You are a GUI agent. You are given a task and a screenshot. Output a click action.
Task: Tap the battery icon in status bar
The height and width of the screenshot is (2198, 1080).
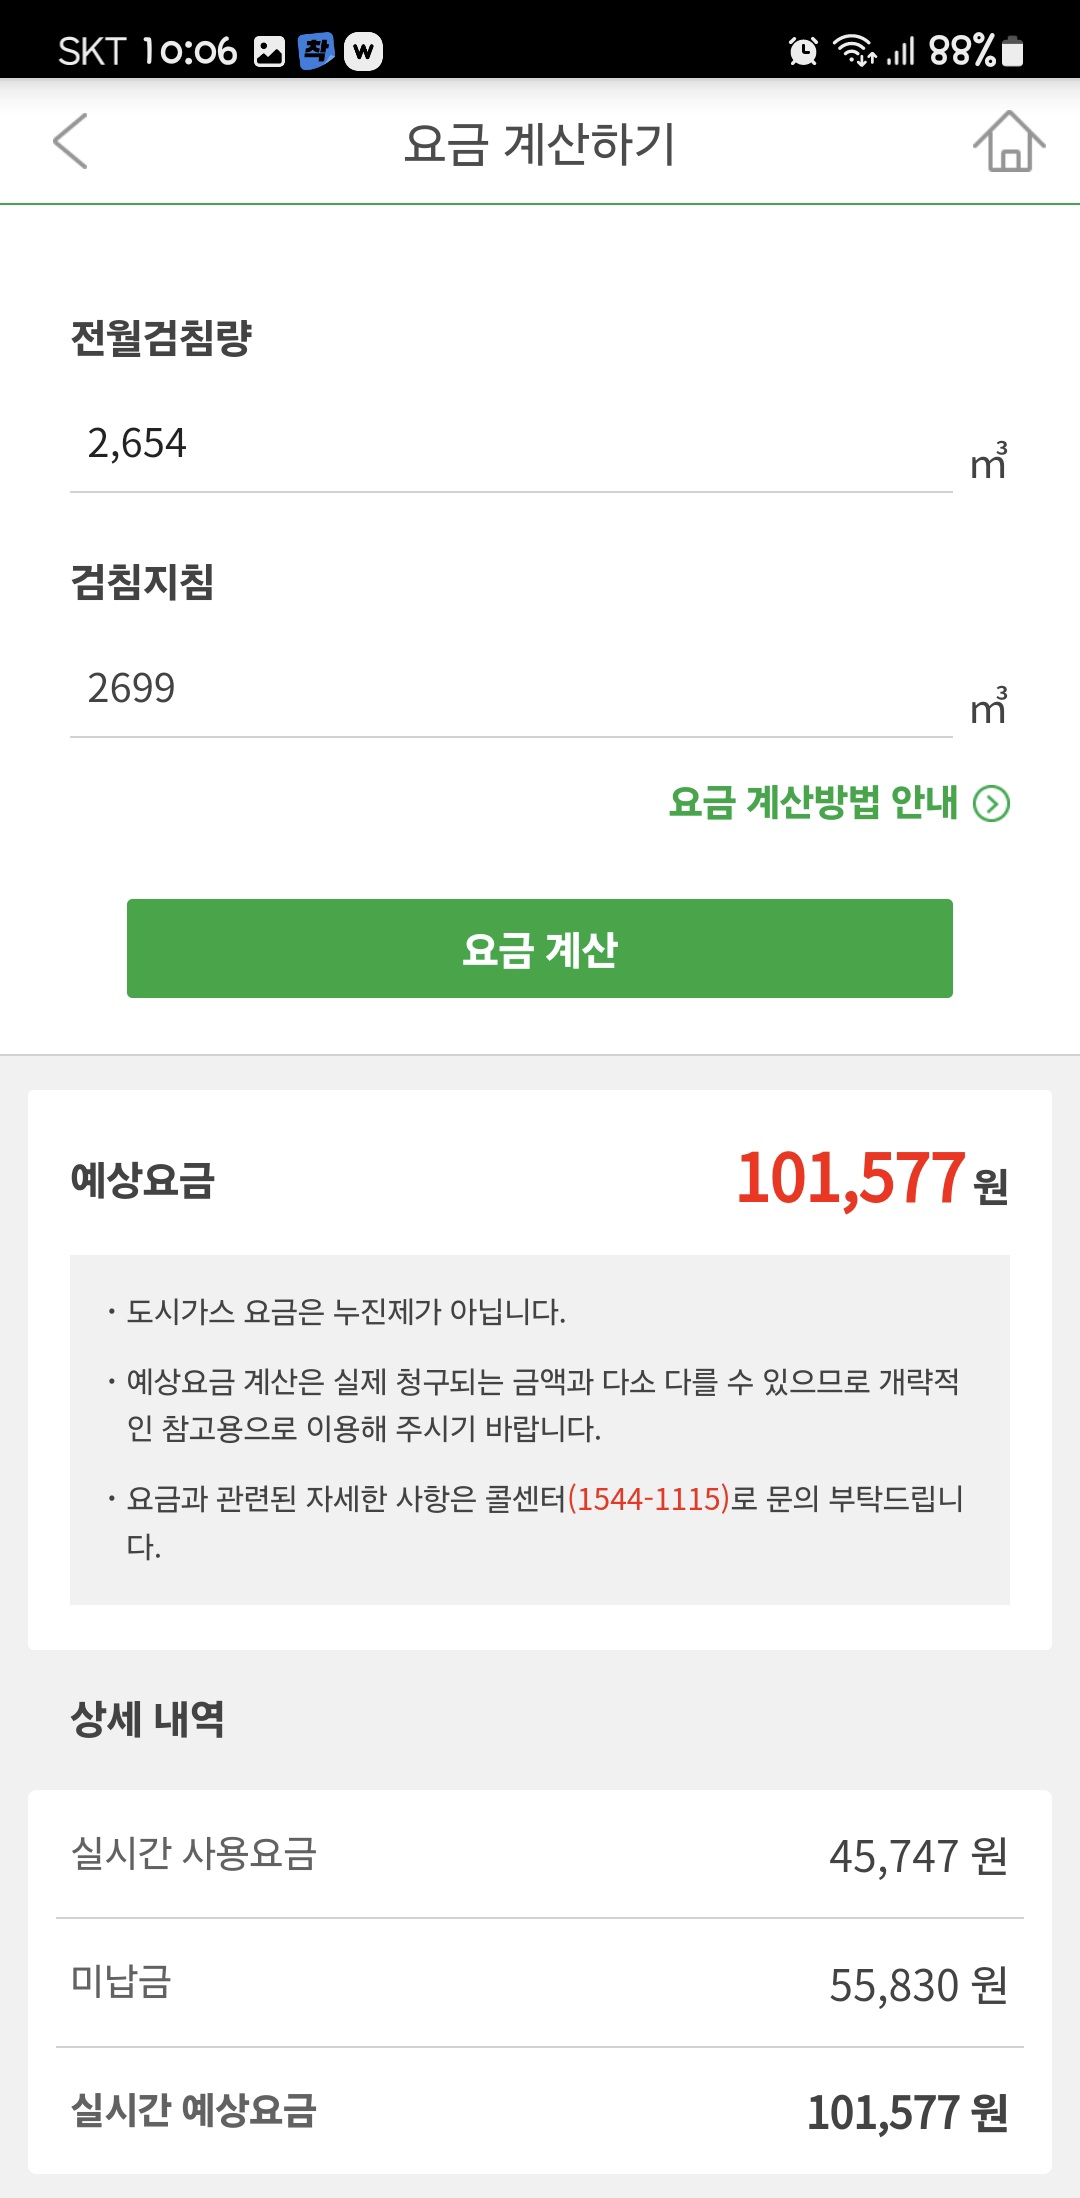click(x=1012, y=50)
